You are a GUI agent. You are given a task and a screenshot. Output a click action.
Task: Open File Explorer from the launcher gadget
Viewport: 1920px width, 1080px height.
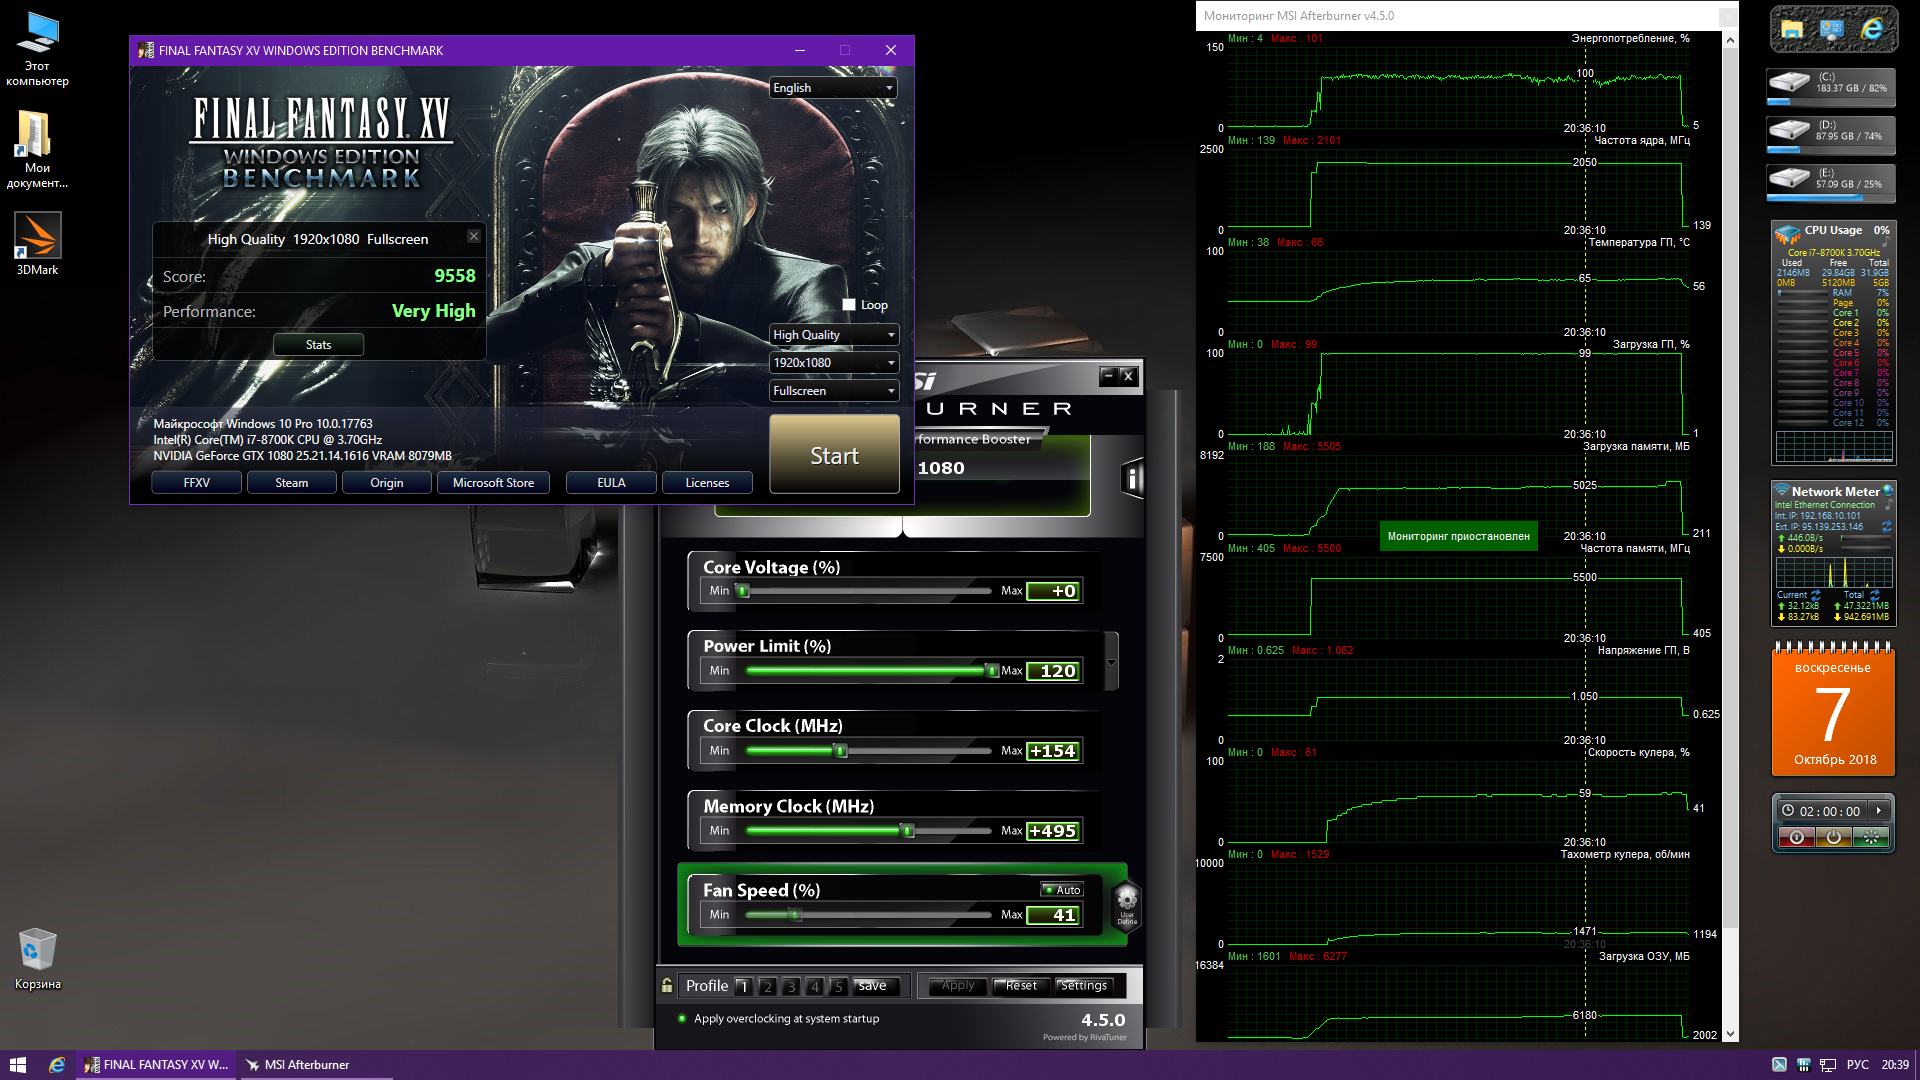(1792, 29)
